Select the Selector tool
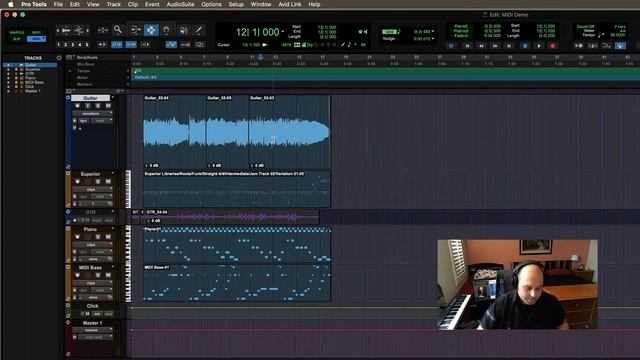The image size is (640, 360). point(151,30)
